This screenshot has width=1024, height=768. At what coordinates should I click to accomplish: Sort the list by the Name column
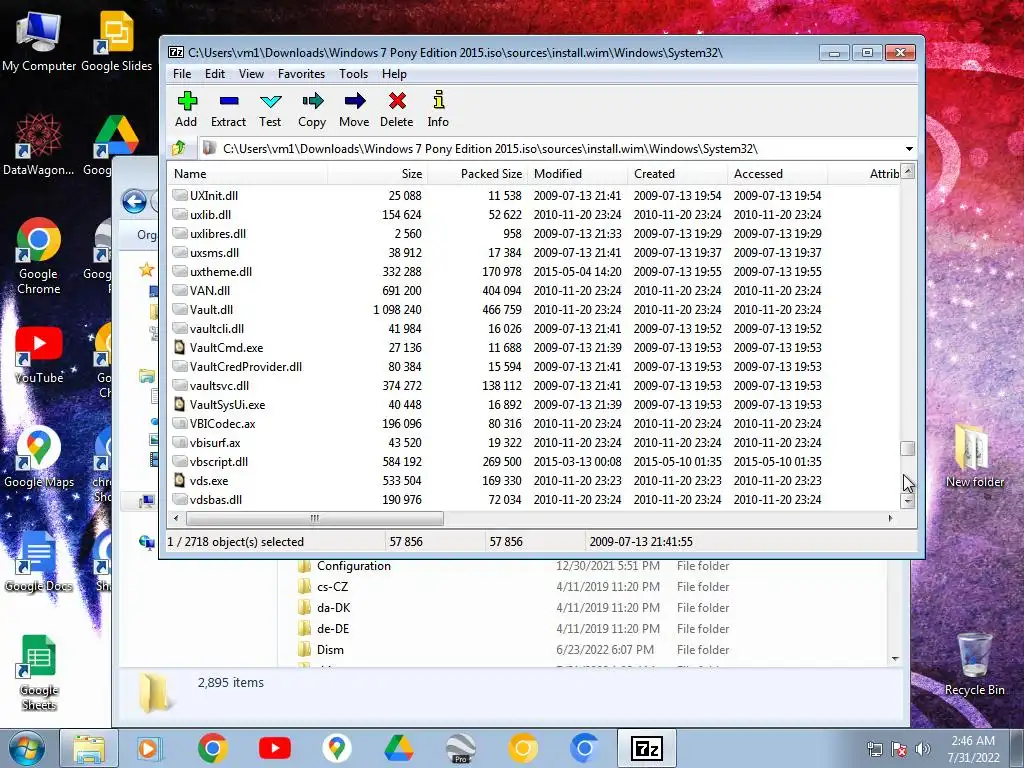(248, 174)
